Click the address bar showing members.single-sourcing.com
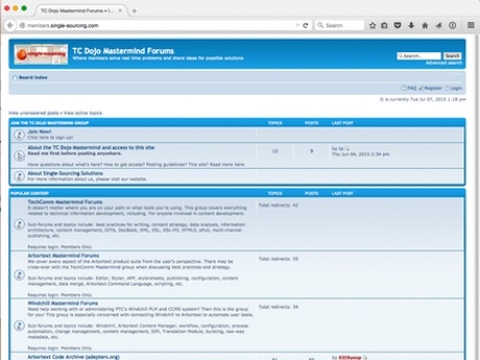 coord(160,25)
